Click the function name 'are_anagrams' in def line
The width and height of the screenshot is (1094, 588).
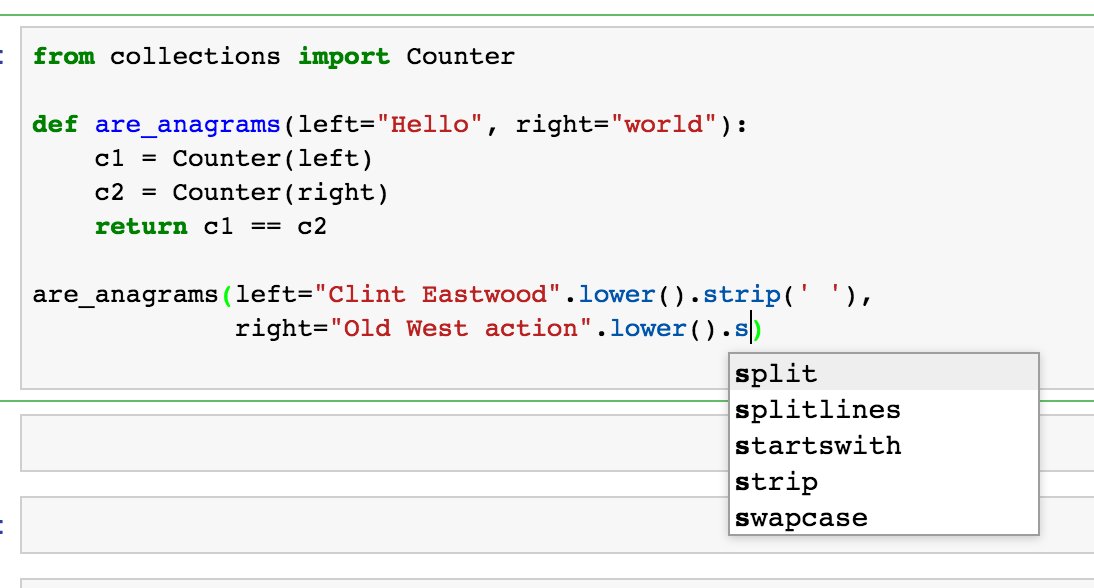tap(188, 125)
